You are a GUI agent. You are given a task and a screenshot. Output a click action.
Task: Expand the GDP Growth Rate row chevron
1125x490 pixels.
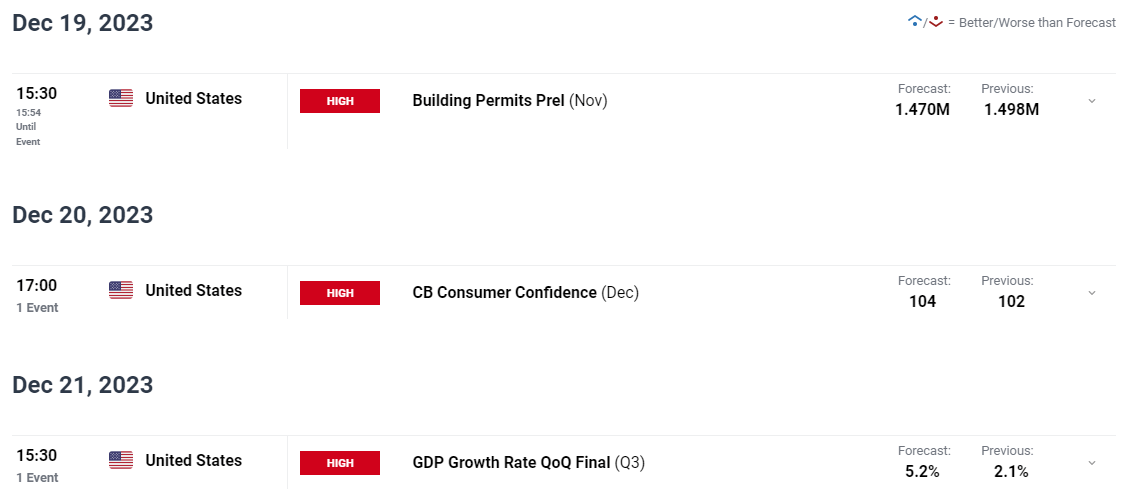(x=1091, y=463)
